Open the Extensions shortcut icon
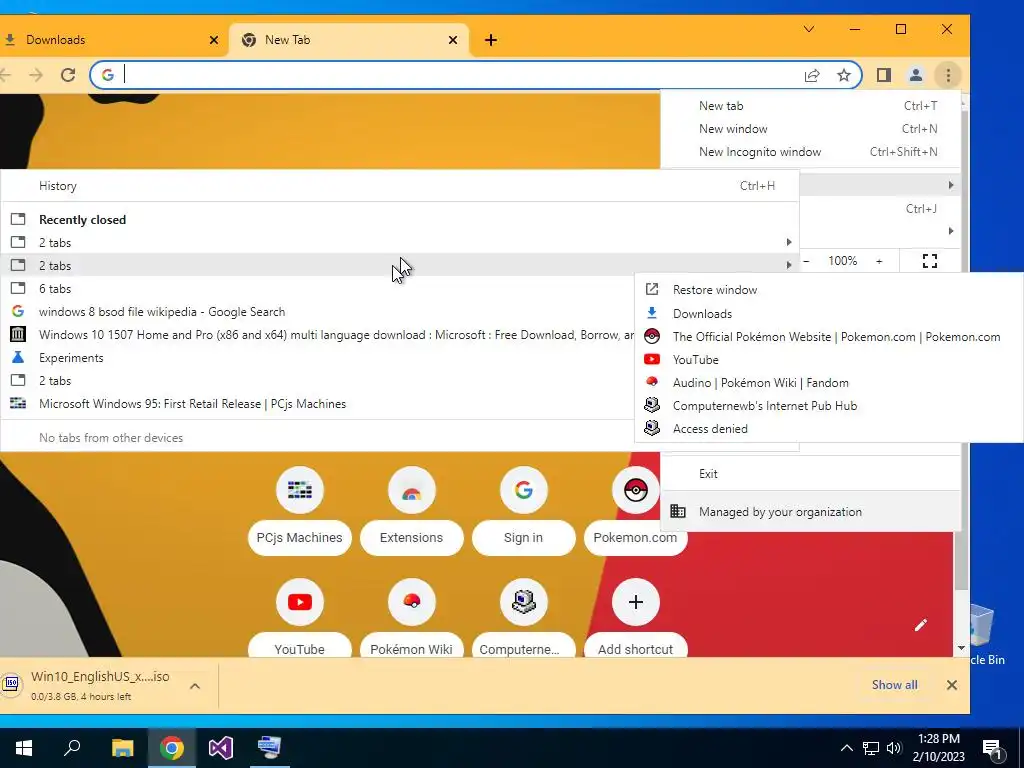Screen dimensions: 1024x768 click(411, 490)
